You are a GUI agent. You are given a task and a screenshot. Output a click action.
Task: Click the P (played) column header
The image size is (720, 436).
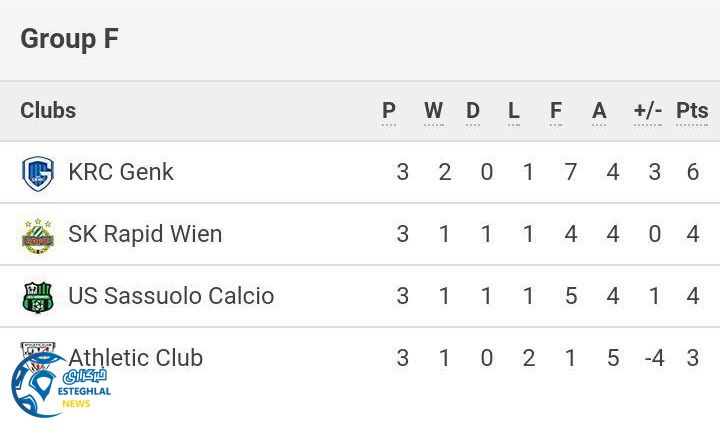click(389, 111)
